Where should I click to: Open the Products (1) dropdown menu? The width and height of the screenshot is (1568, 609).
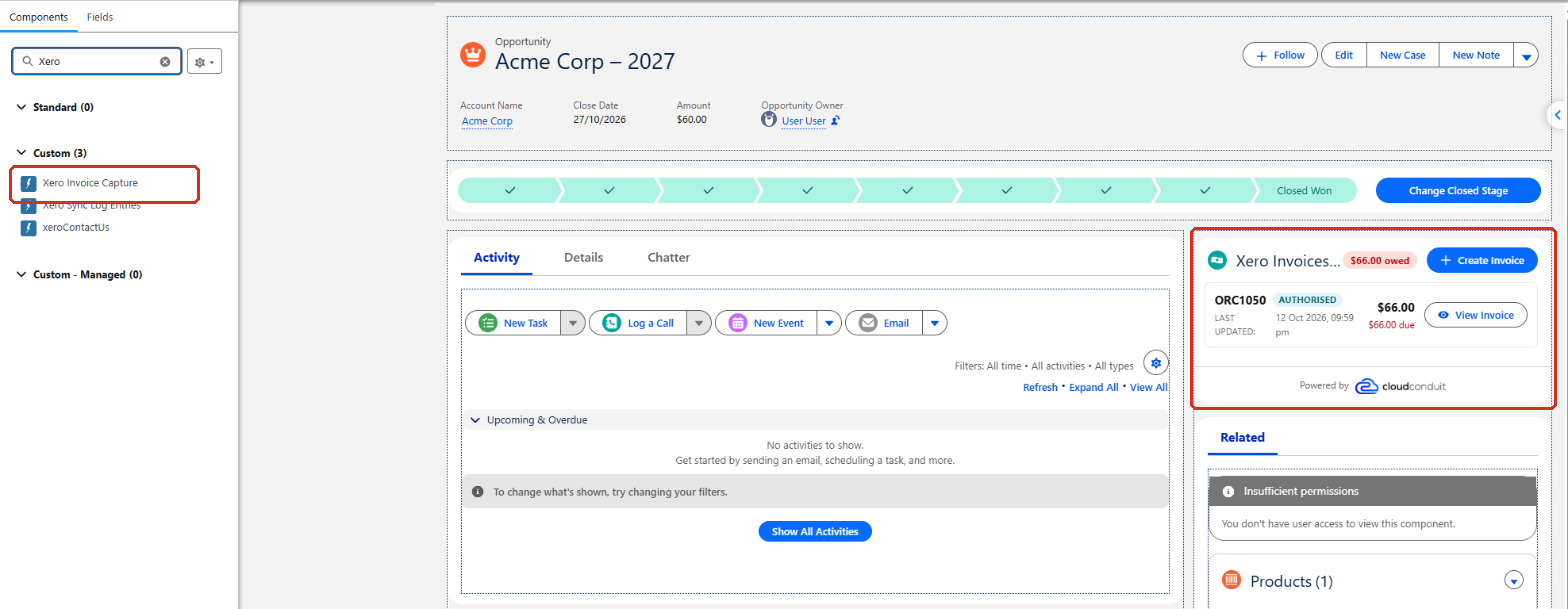pos(1513,581)
